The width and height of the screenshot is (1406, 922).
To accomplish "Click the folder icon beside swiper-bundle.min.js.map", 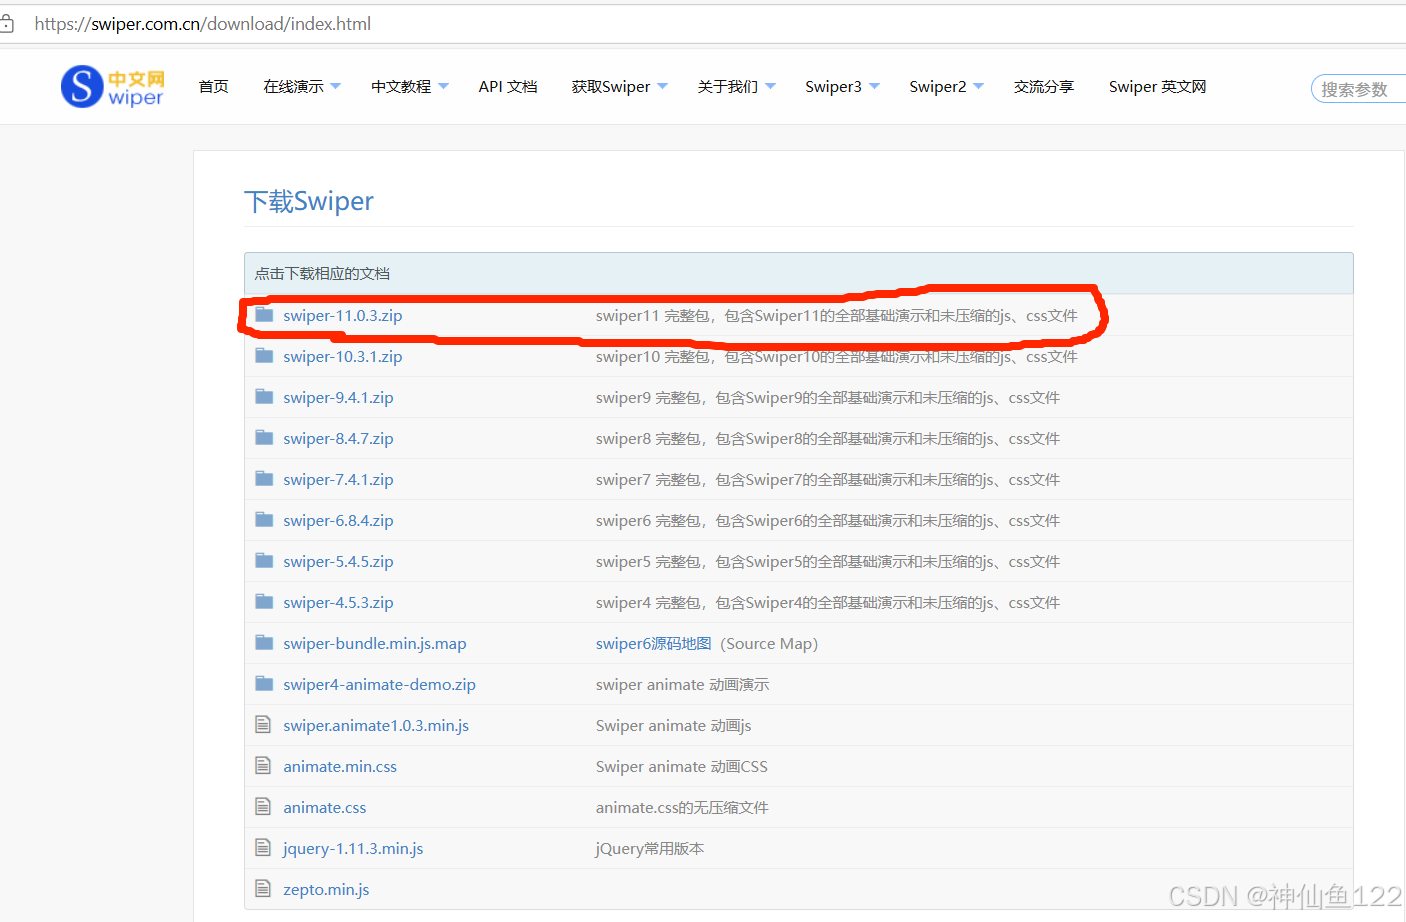I will (264, 642).
